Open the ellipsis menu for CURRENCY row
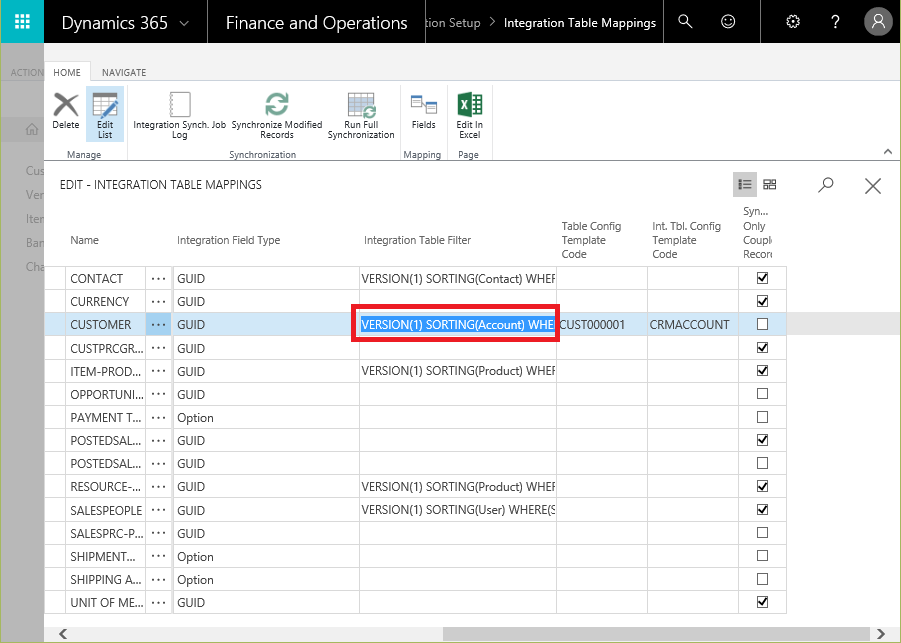The height and width of the screenshot is (643, 901). pos(159,302)
